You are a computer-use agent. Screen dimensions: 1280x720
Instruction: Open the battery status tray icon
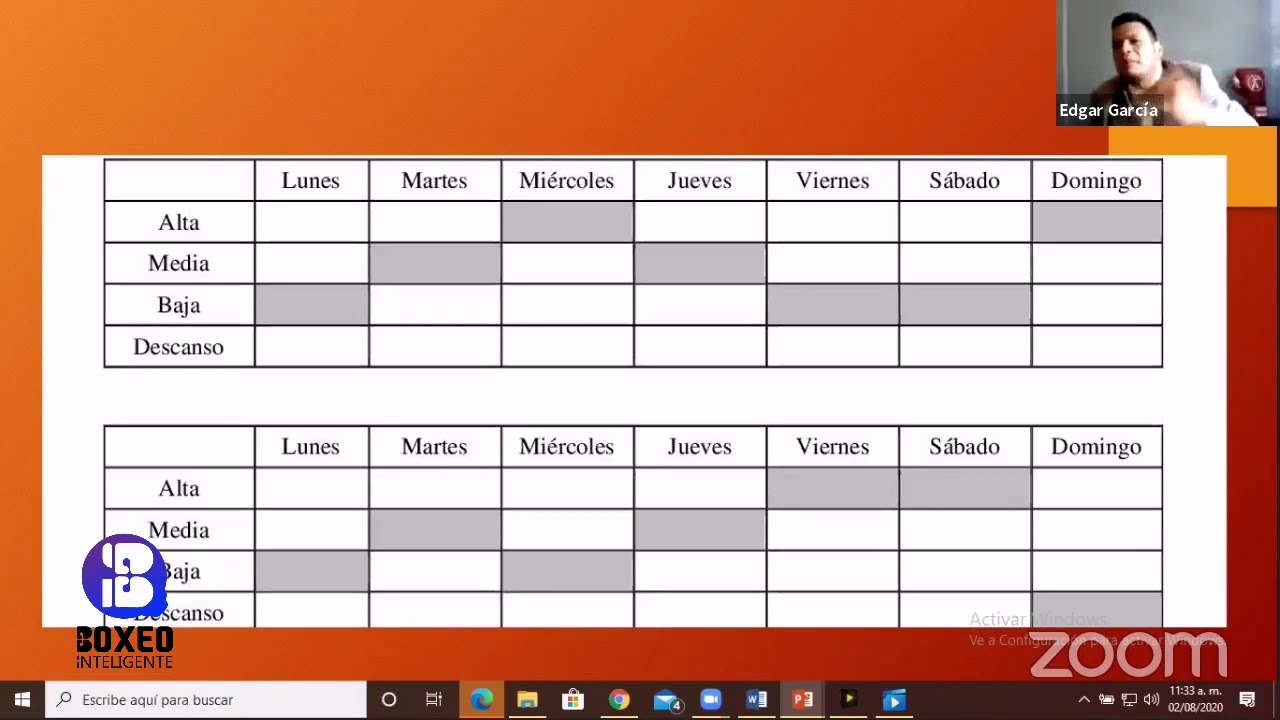pos(1106,700)
